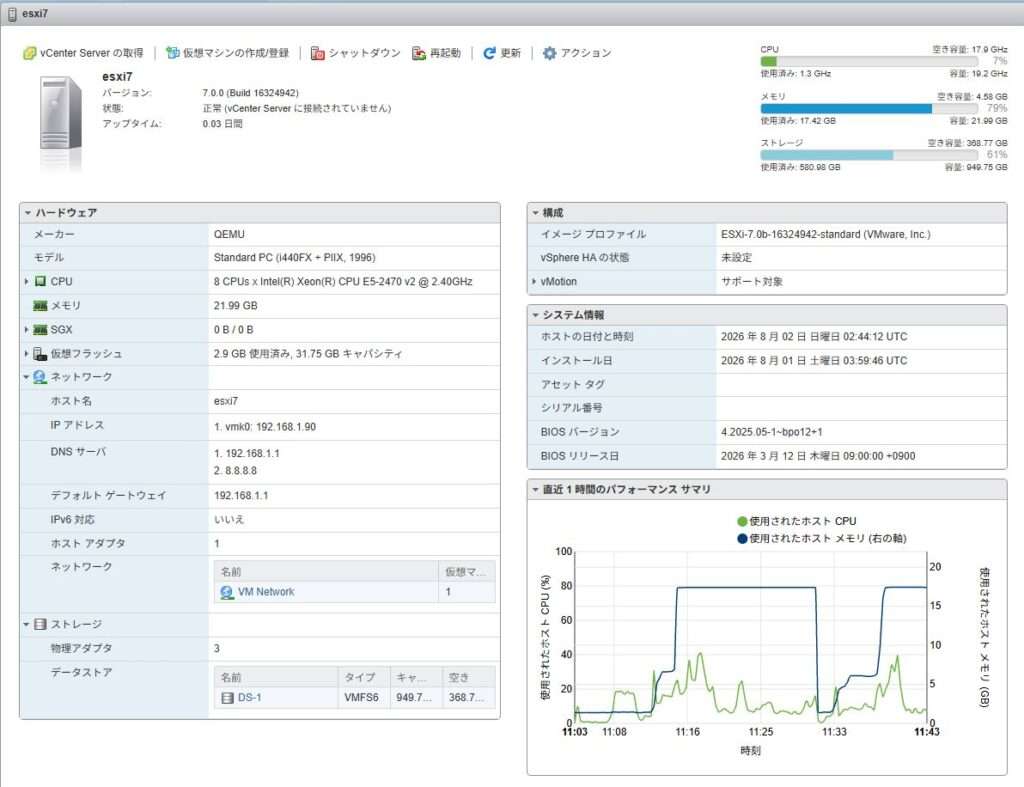Expand the 仮想フラッシュ row
The height and width of the screenshot is (787, 1024).
pyautogui.click(x=27, y=354)
